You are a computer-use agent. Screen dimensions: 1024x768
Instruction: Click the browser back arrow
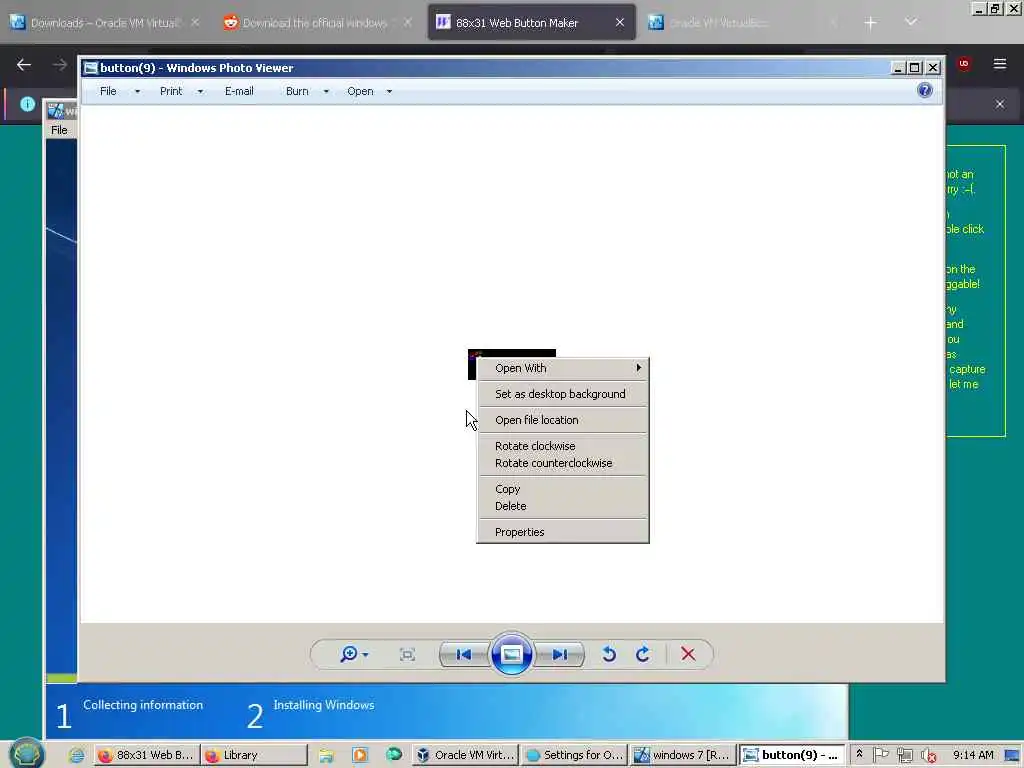(24, 64)
